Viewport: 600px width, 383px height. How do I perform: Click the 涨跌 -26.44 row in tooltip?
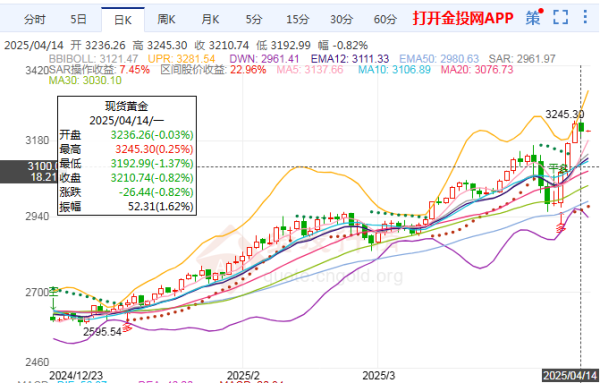click(127, 192)
